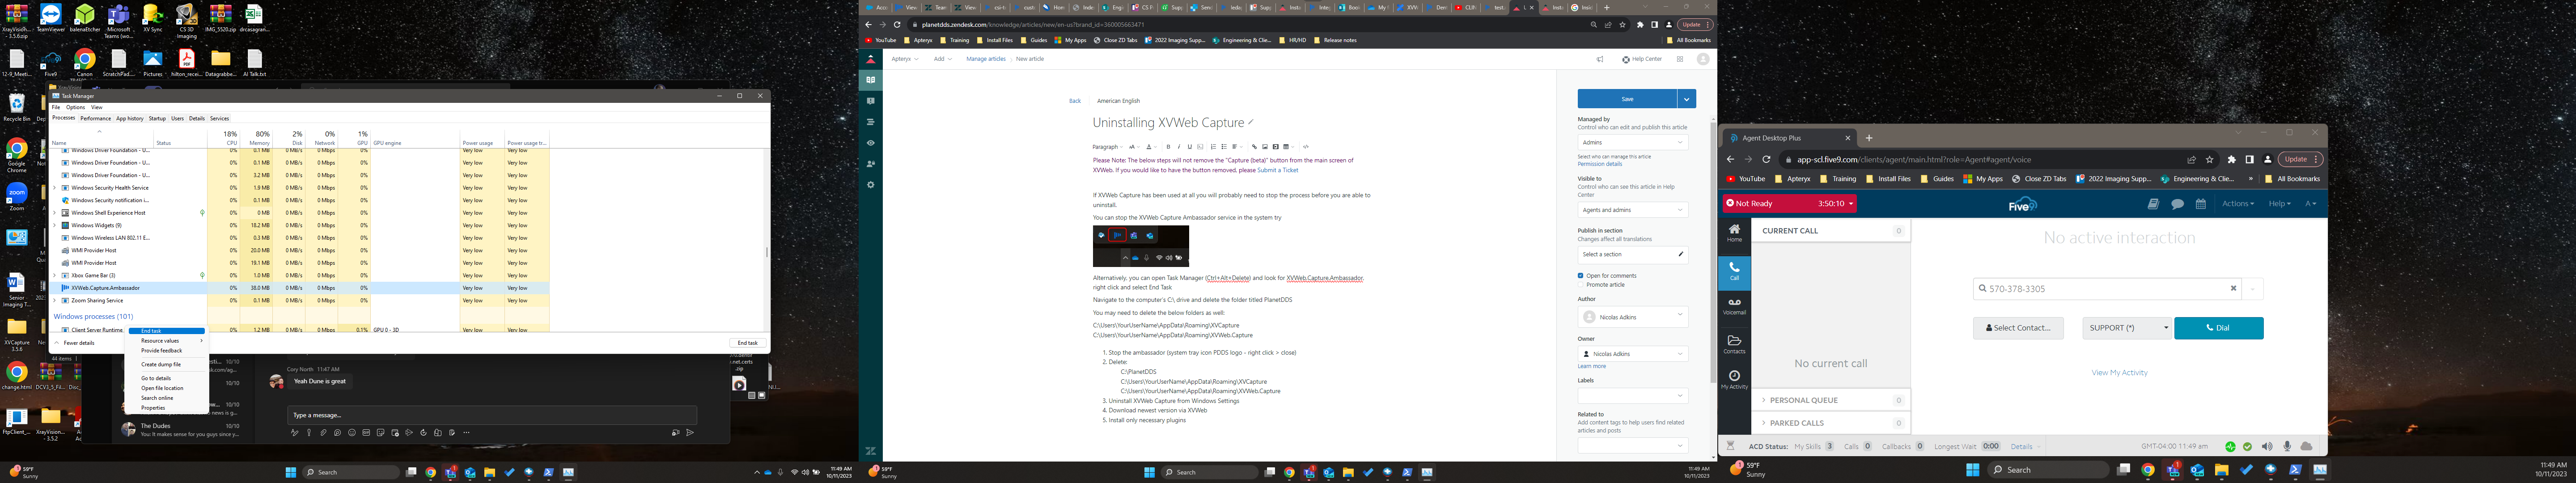The width and height of the screenshot is (2576, 483).
Task: Open the Owner Nicolas Adkins dropdown
Action: (1633, 354)
